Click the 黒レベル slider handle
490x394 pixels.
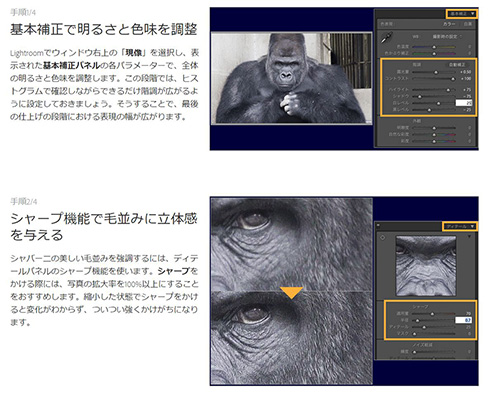429,109
